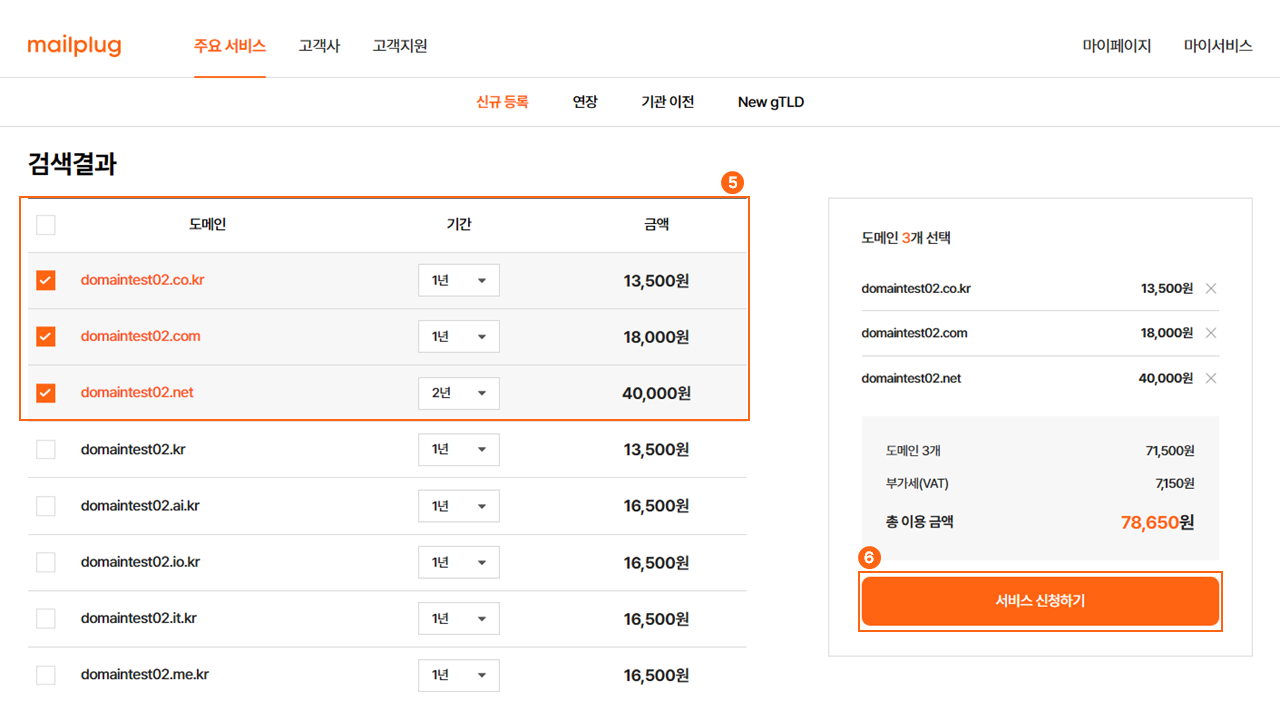Open the 고객사 menu
The height and width of the screenshot is (720, 1280).
[x=319, y=46]
